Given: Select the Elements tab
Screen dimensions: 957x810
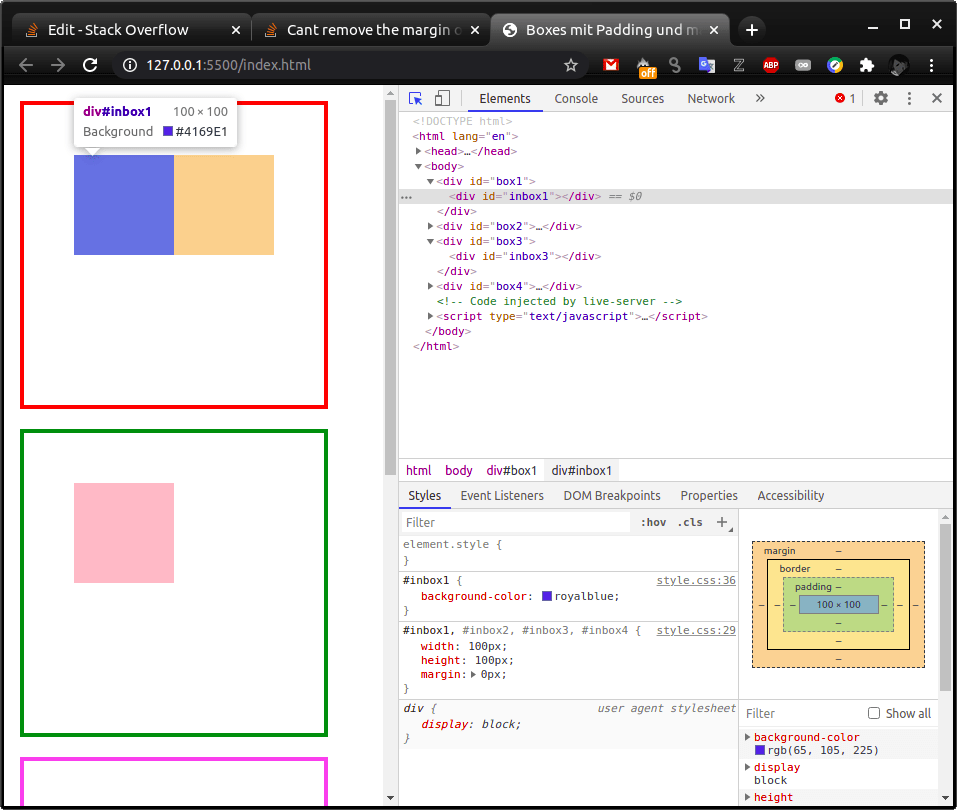Looking at the screenshot, I should (x=505, y=98).
